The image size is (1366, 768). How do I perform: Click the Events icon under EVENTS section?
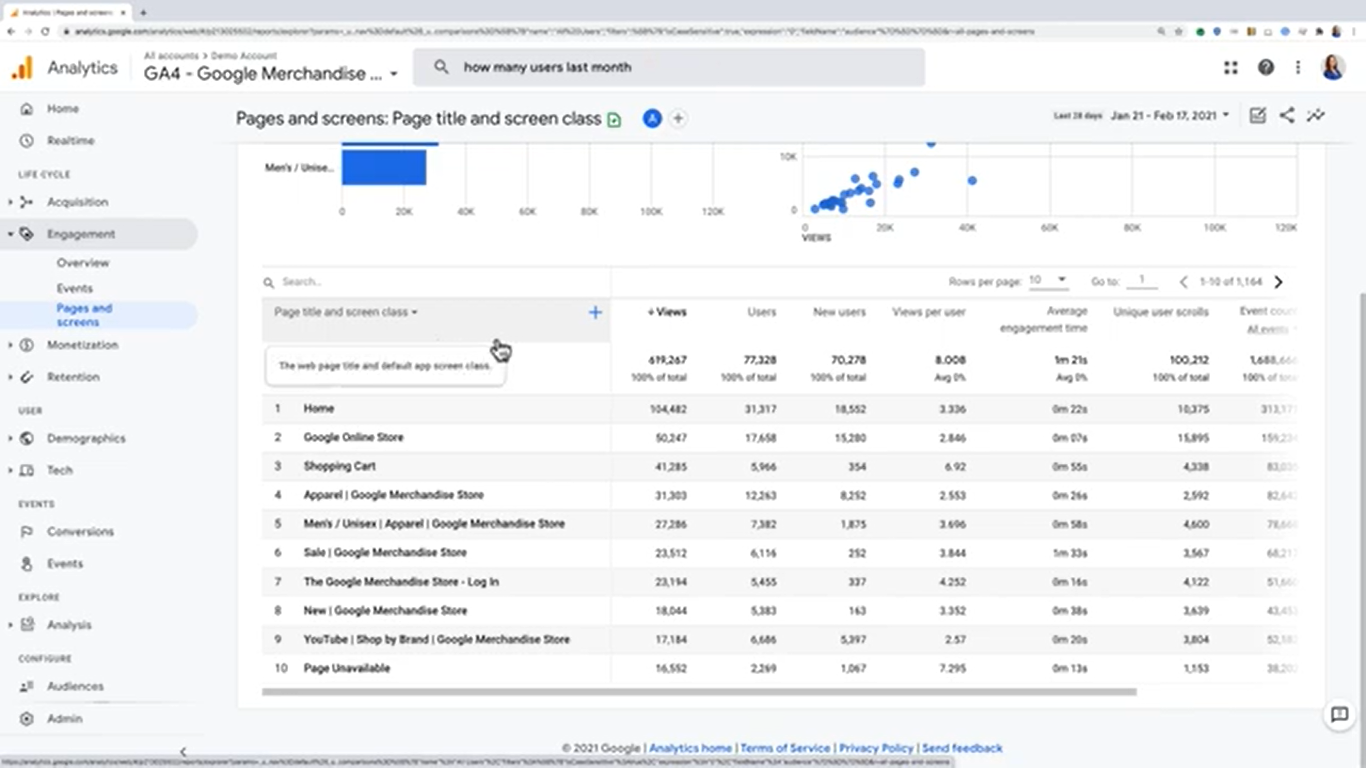(27, 564)
